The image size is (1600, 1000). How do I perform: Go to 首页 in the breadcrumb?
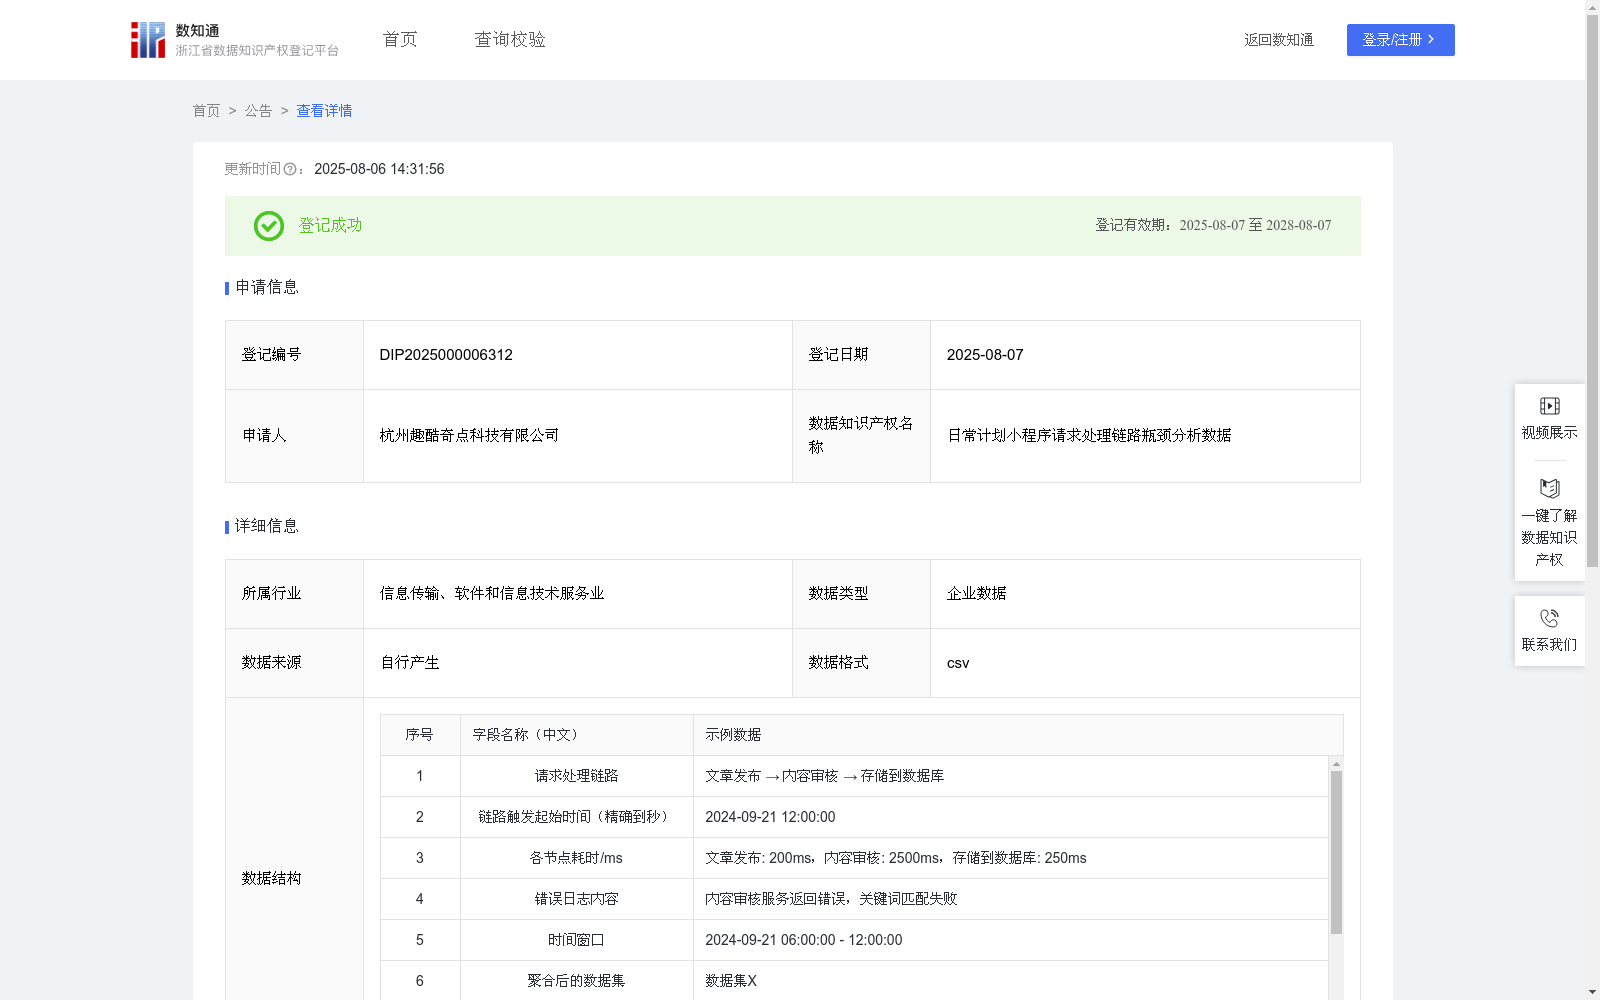pos(206,111)
